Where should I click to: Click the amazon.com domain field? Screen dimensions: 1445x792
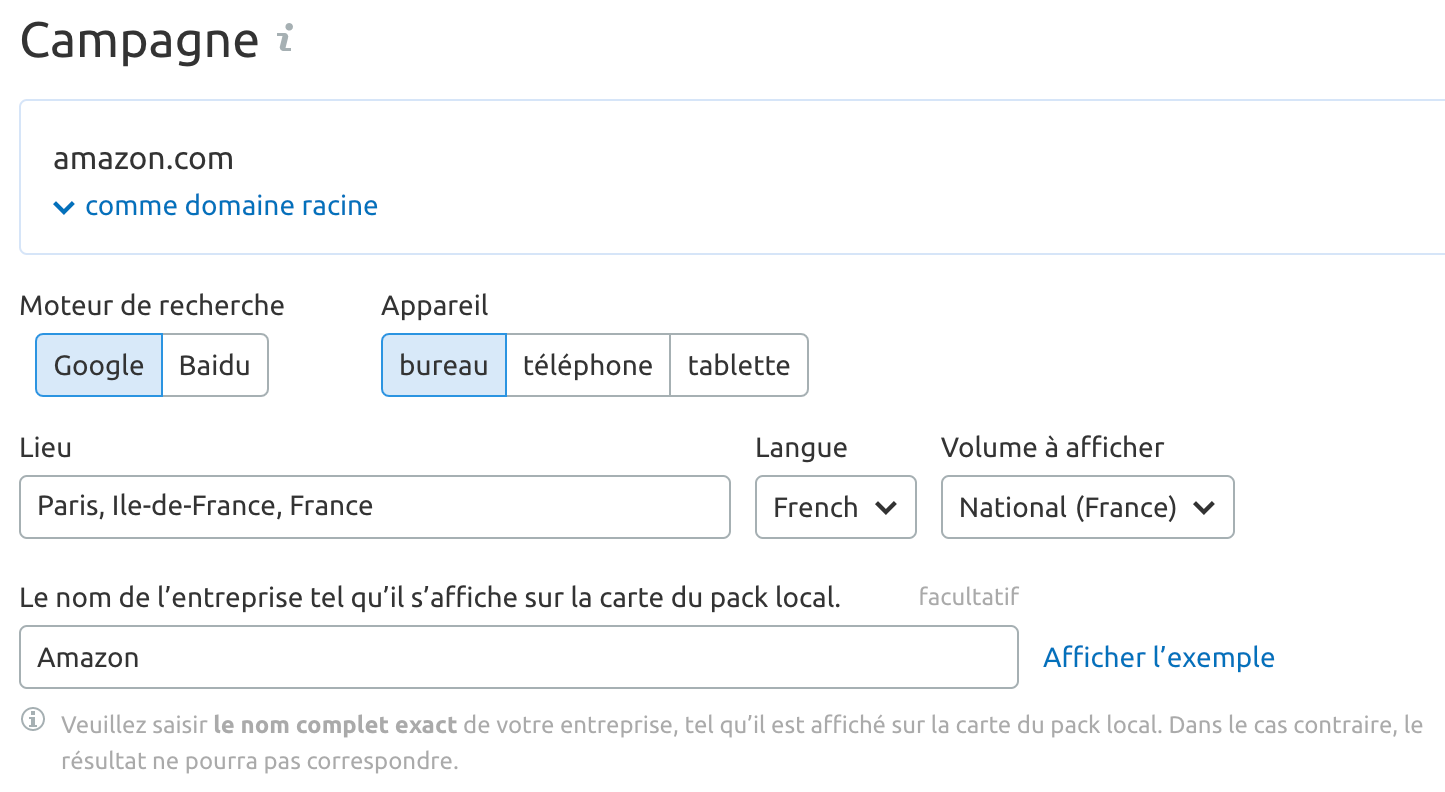tap(143, 158)
